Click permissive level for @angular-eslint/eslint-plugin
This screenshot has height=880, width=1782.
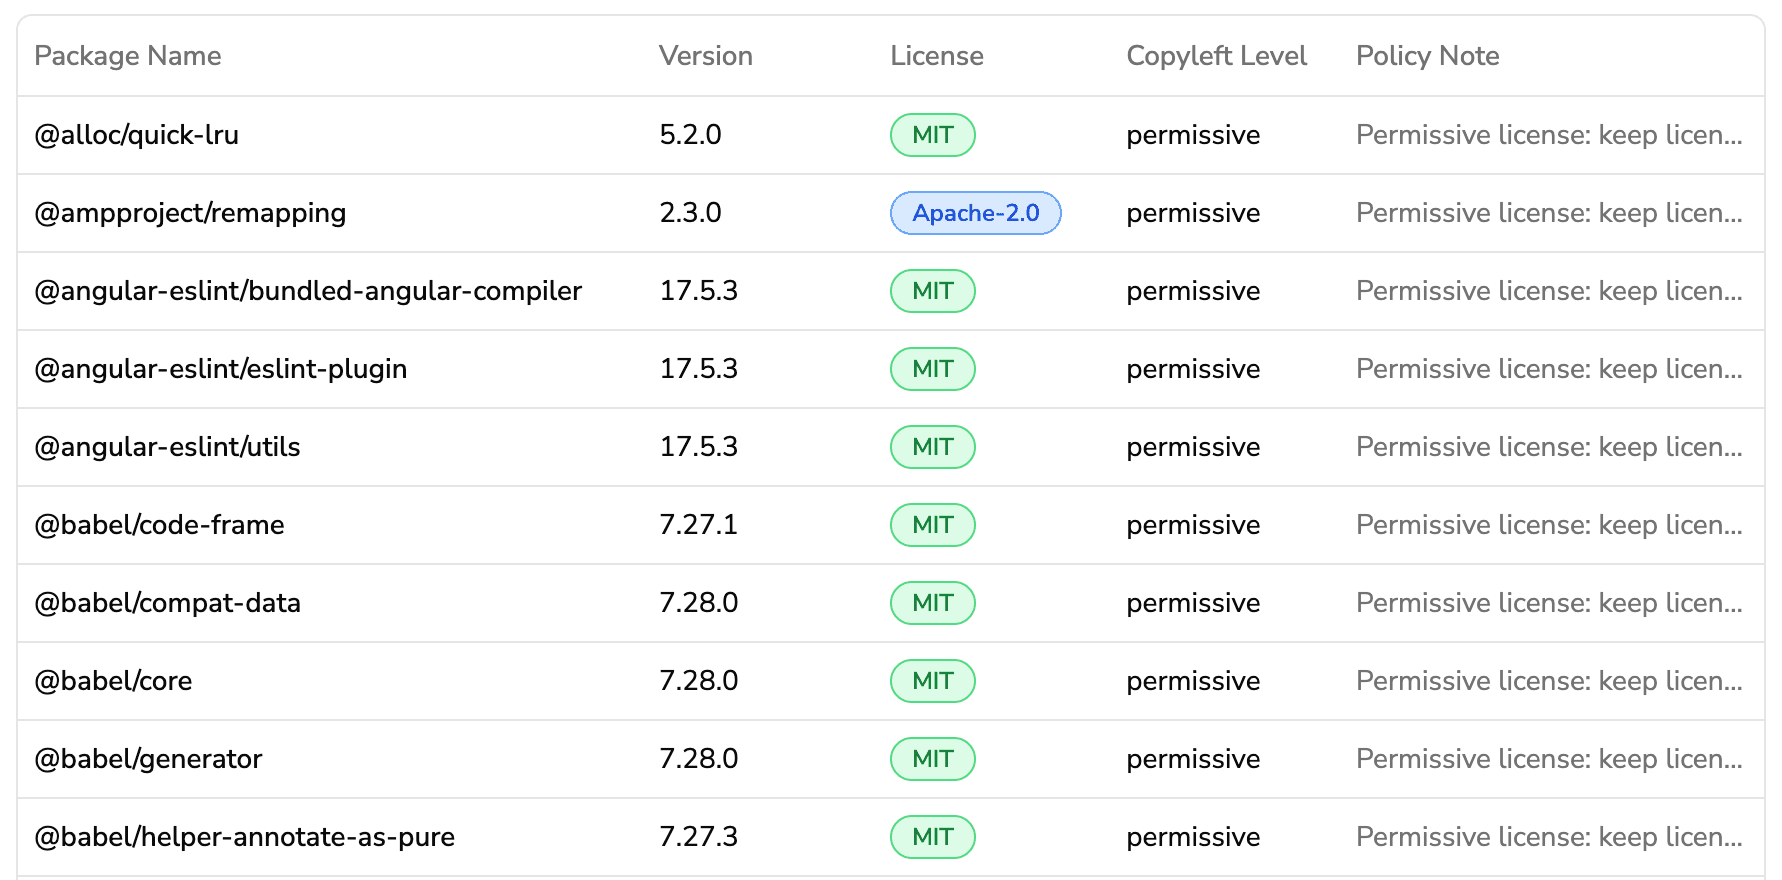tap(1193, 369)
